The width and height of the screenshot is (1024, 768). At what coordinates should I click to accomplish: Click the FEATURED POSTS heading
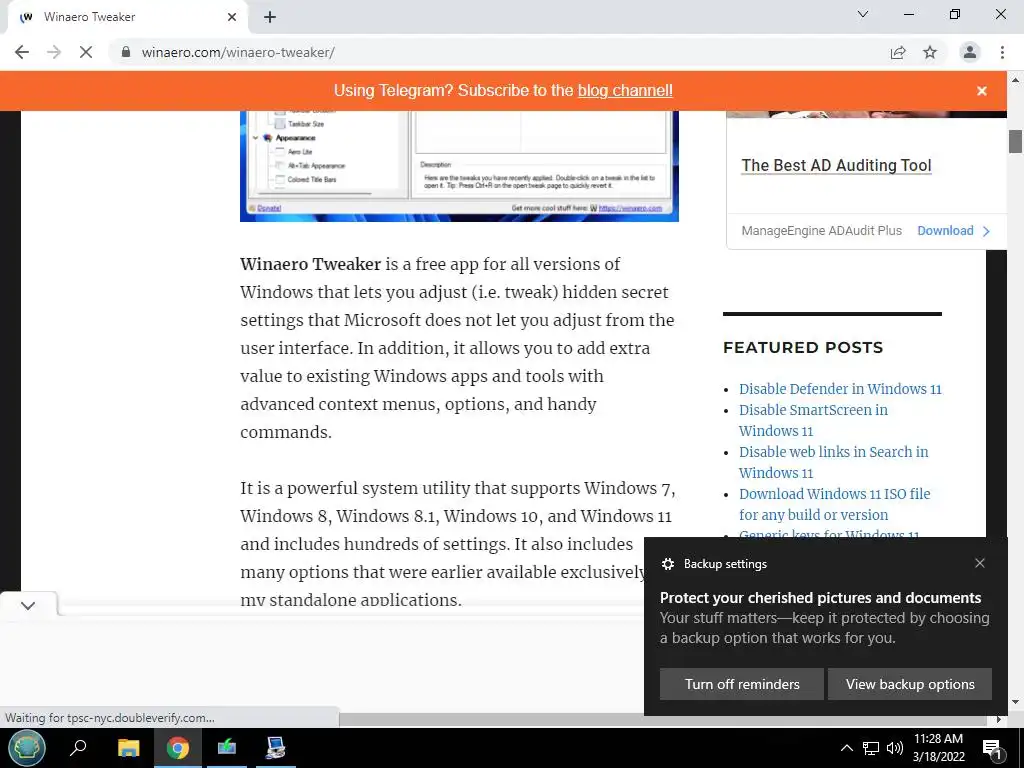(x=803, y=347)
